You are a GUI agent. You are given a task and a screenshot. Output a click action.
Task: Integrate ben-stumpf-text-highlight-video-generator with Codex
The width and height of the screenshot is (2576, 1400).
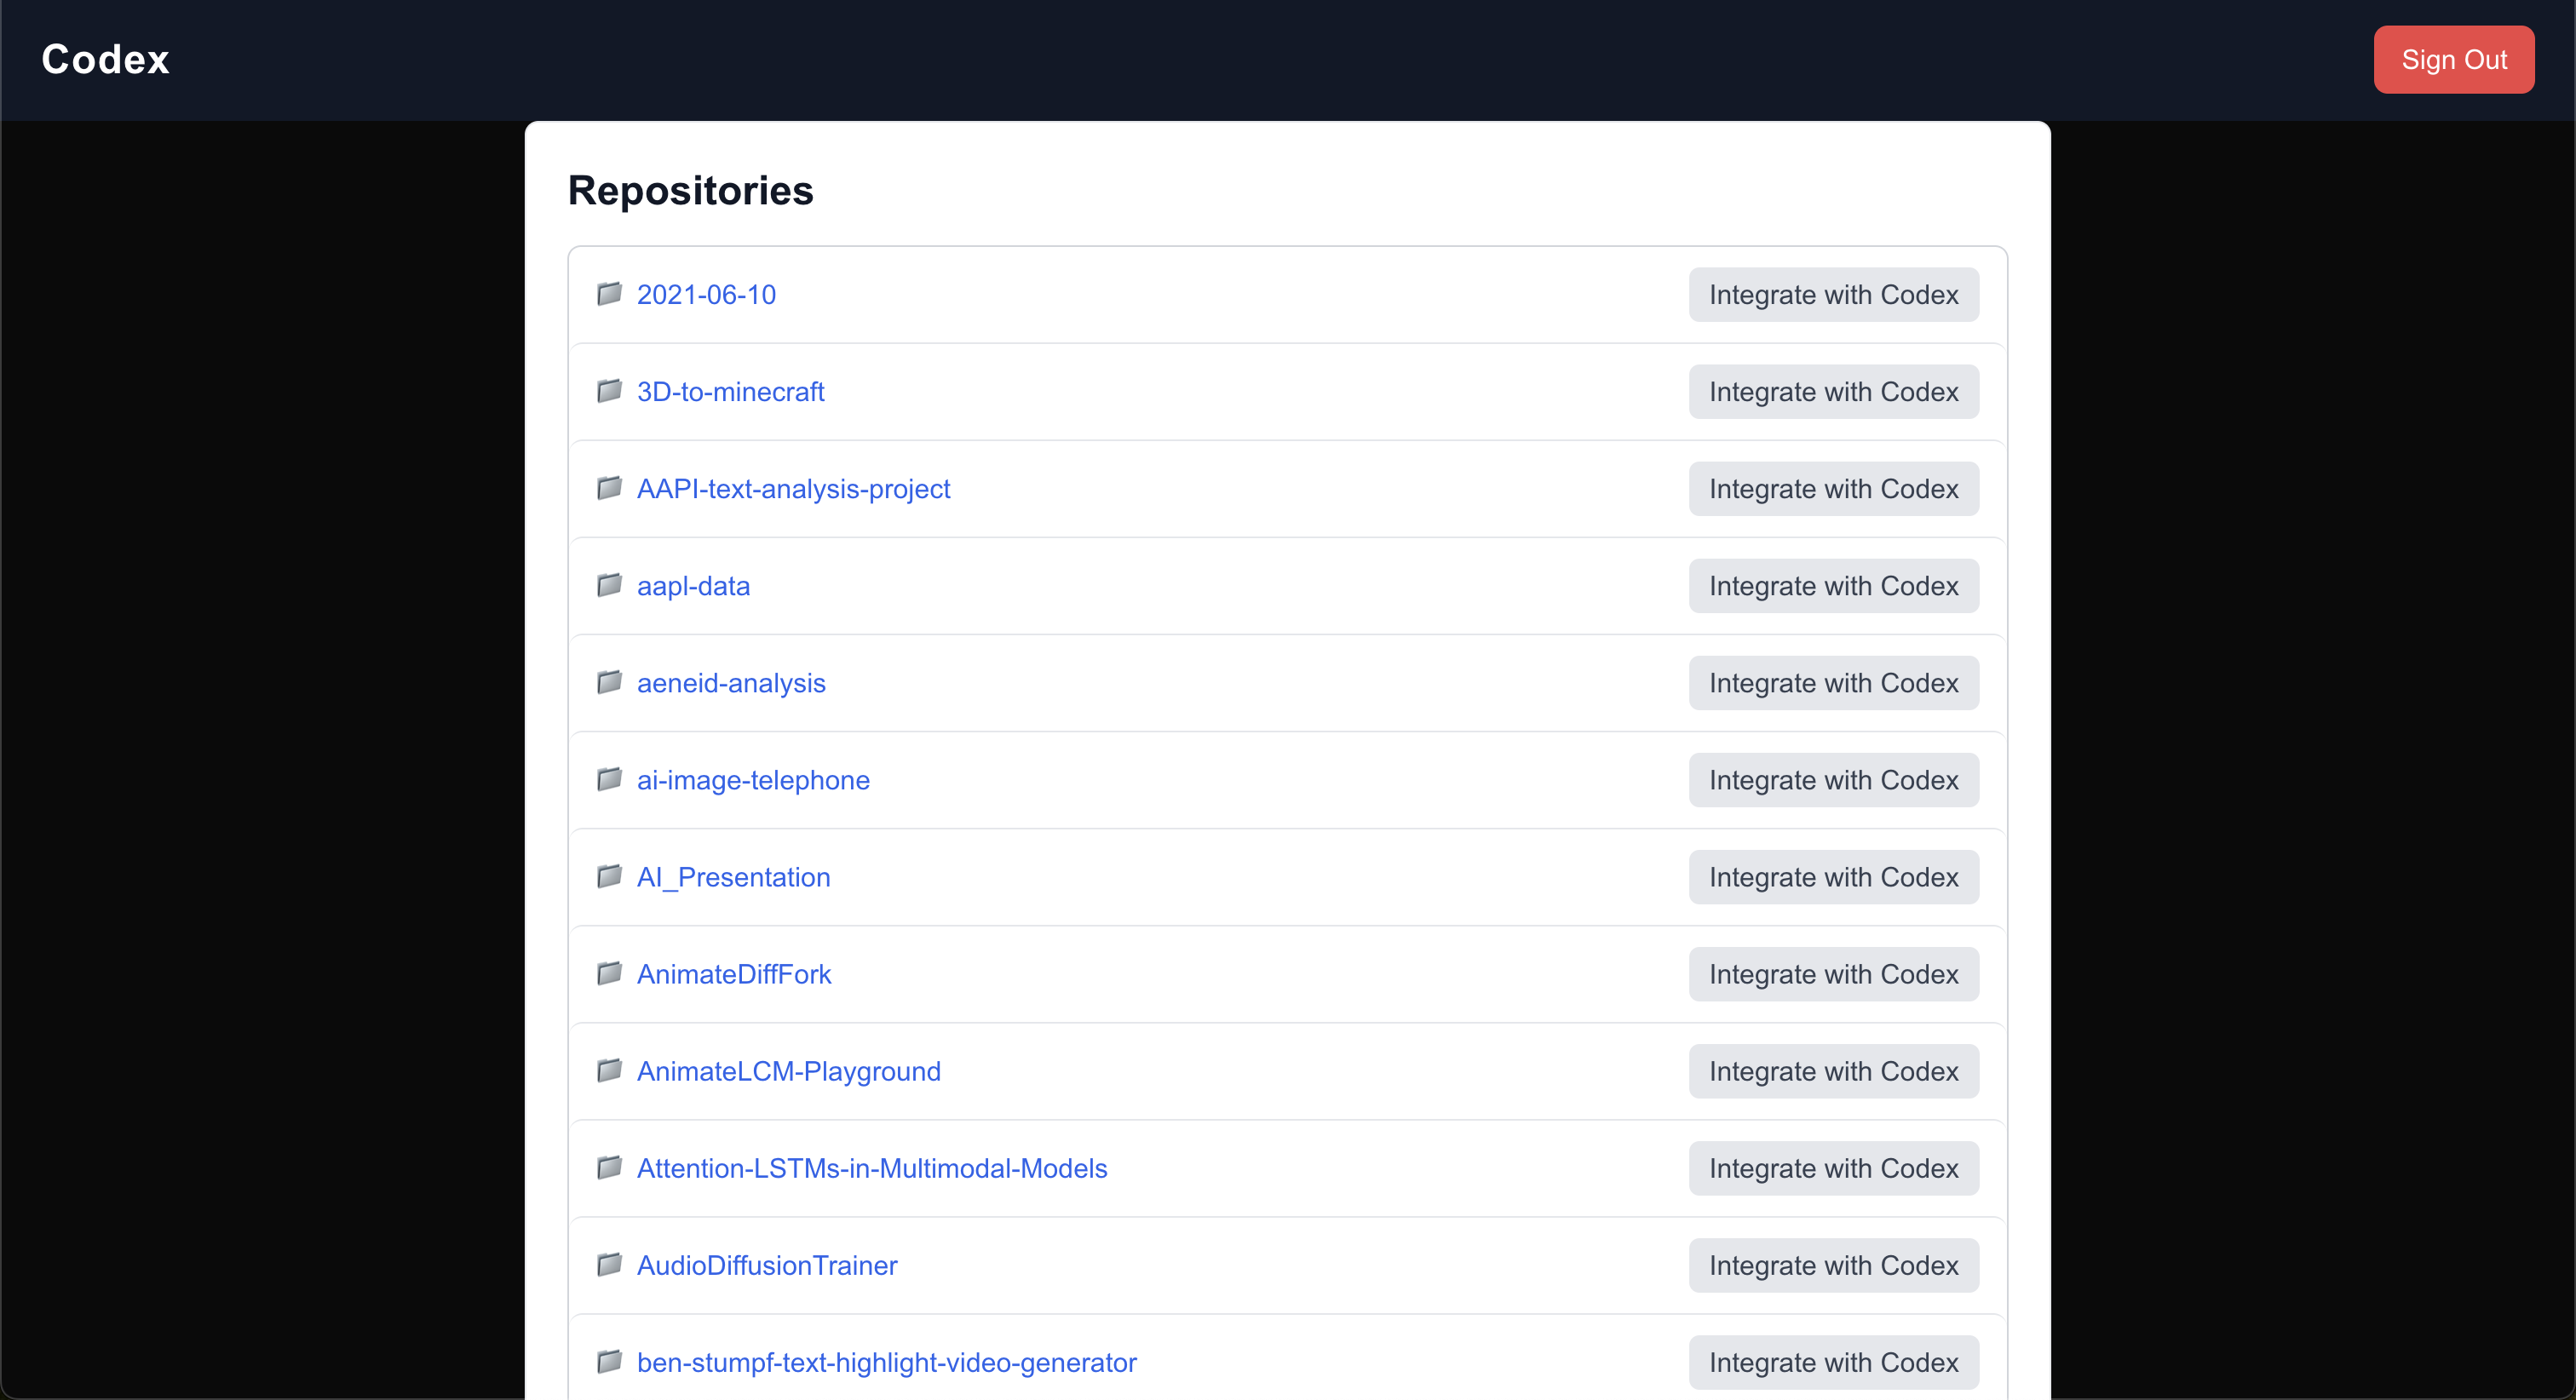[1833, 1362]
